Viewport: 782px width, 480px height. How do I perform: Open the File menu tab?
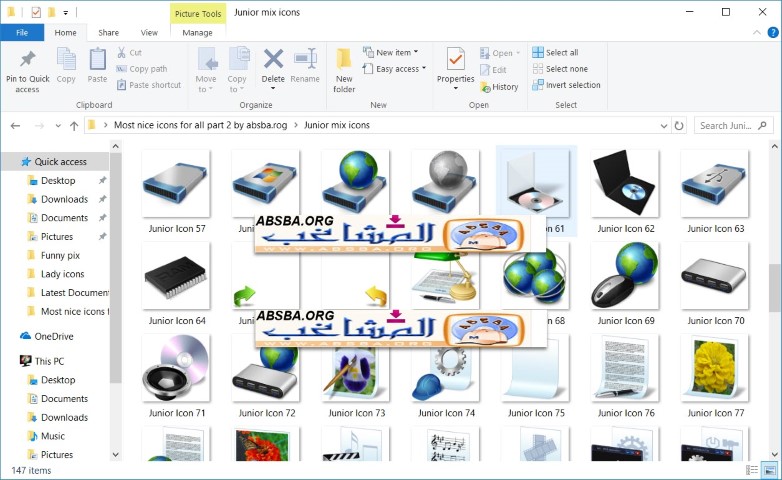[x=22, y=32]
